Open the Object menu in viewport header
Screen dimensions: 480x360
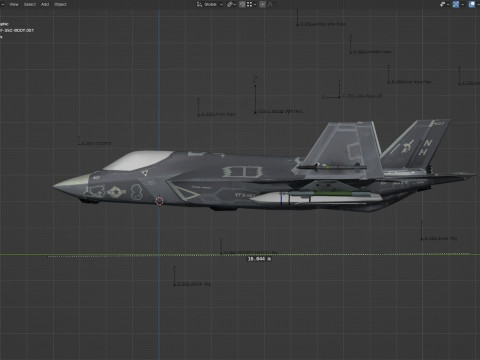click(x=60, y=4)
